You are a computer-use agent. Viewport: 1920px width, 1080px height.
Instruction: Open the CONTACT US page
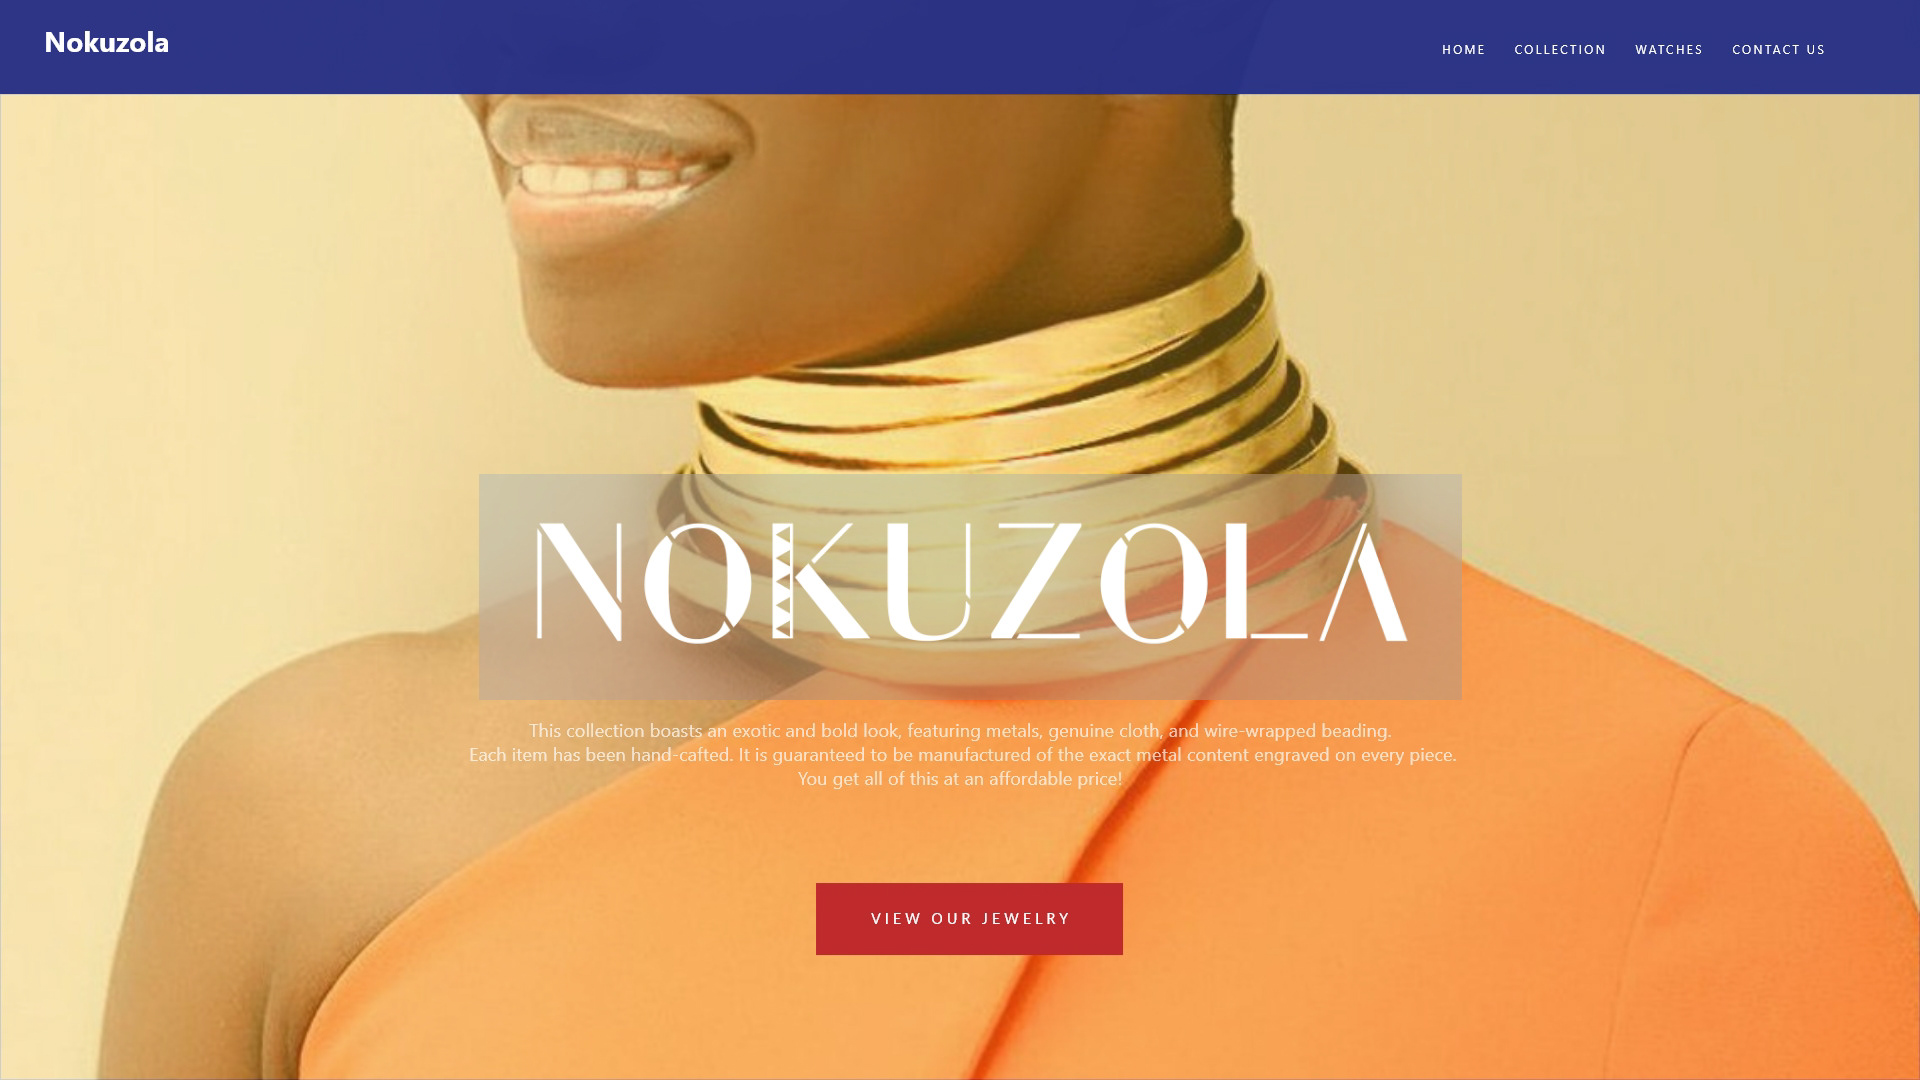point(1778,50)
